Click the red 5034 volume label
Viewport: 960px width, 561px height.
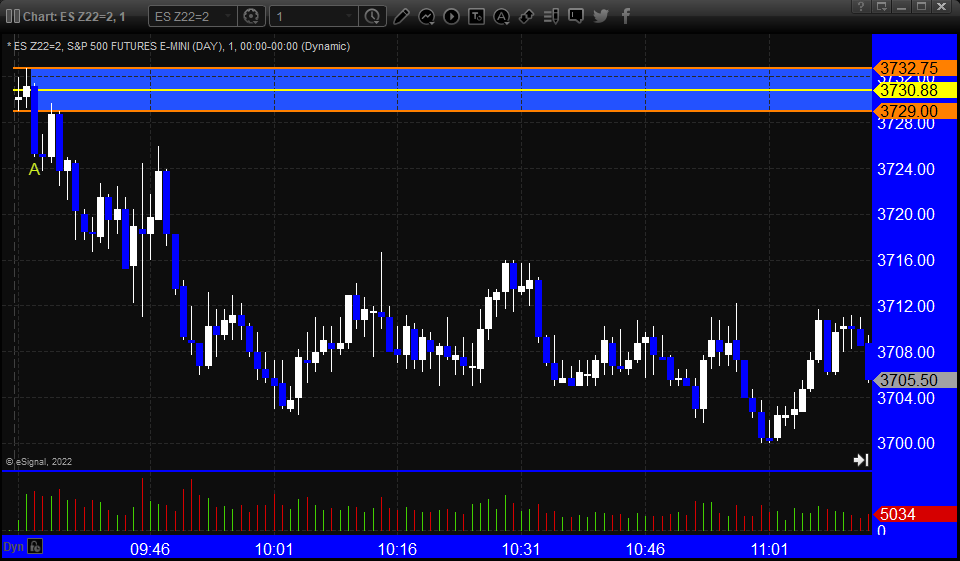pyautogui.click(x=915, y=514)
